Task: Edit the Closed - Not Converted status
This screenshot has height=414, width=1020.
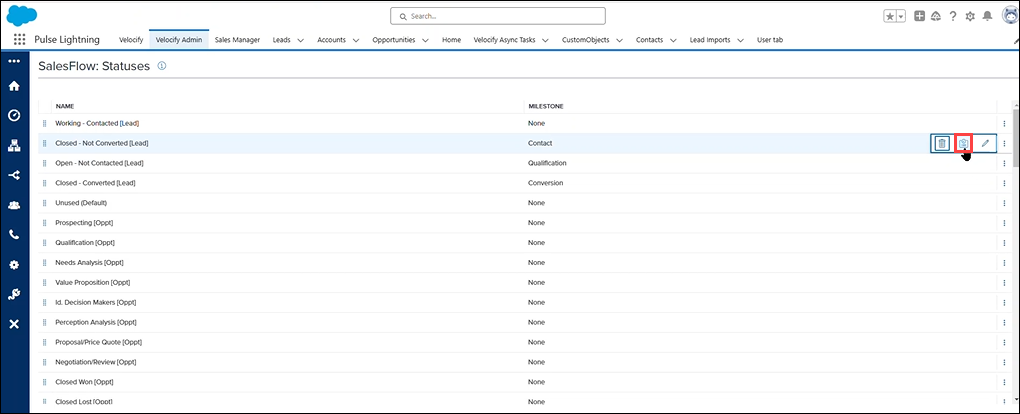Action: tap(985, 143)
